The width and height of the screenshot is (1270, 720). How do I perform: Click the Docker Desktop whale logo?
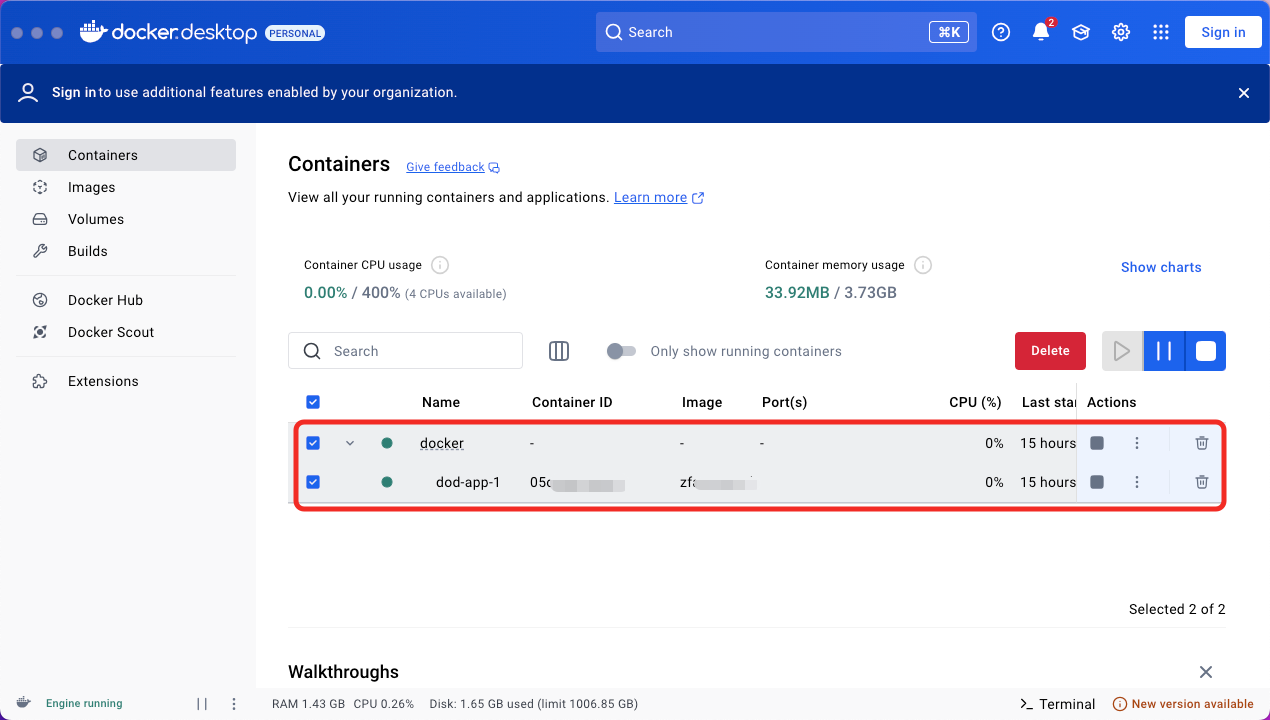click(x=93, y=32)
